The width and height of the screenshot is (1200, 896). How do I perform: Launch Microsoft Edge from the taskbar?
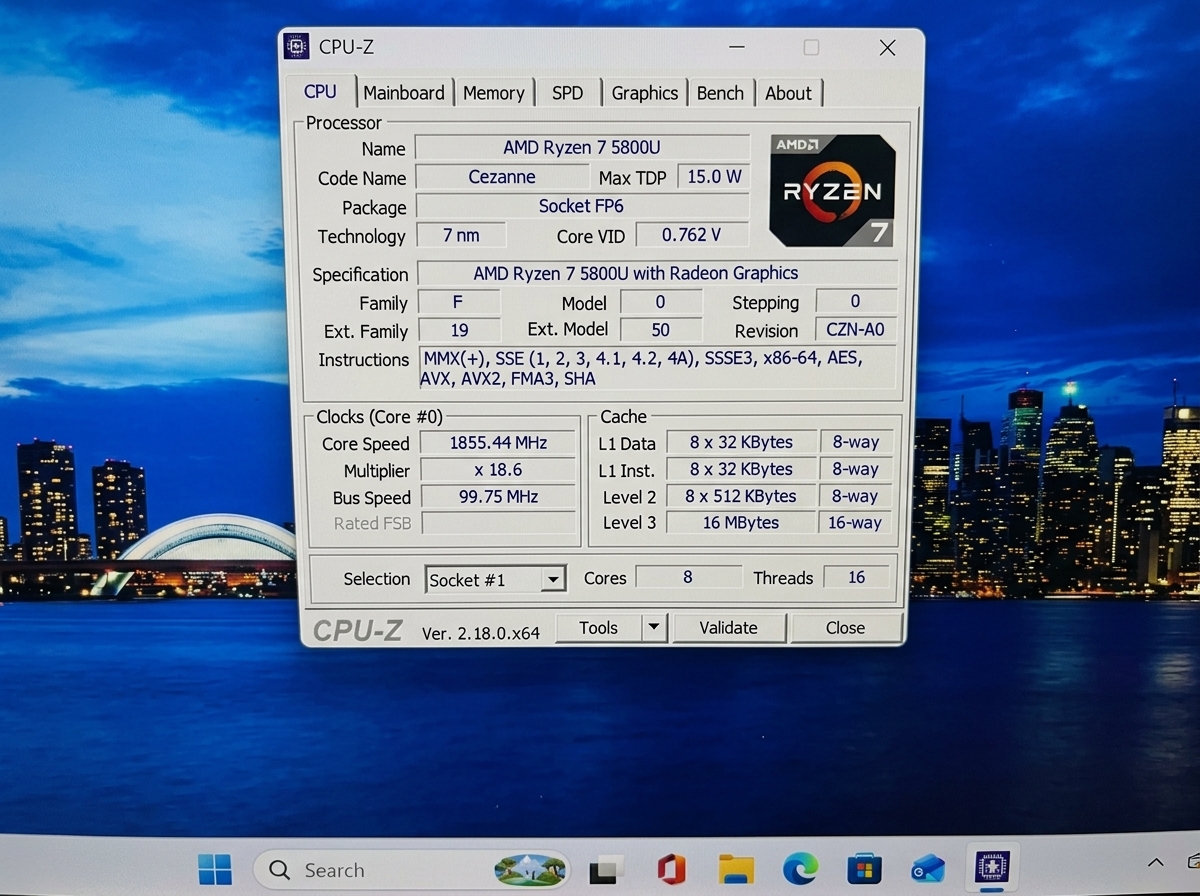point(800,869)
